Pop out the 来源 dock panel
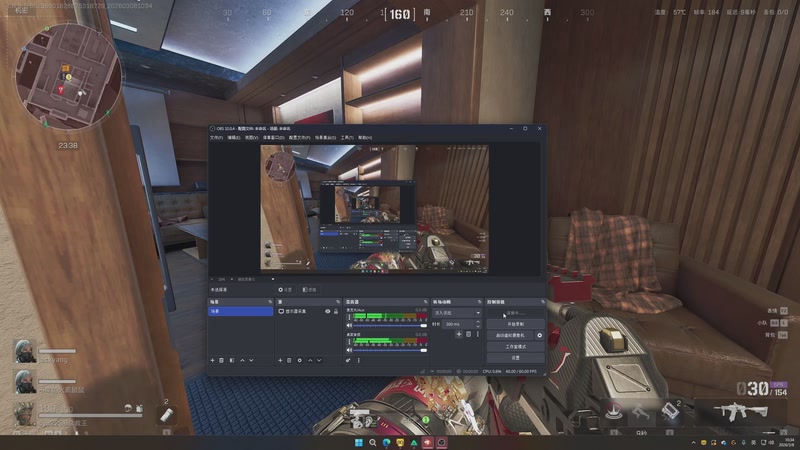The image size is (800, 450). point(338,302)
